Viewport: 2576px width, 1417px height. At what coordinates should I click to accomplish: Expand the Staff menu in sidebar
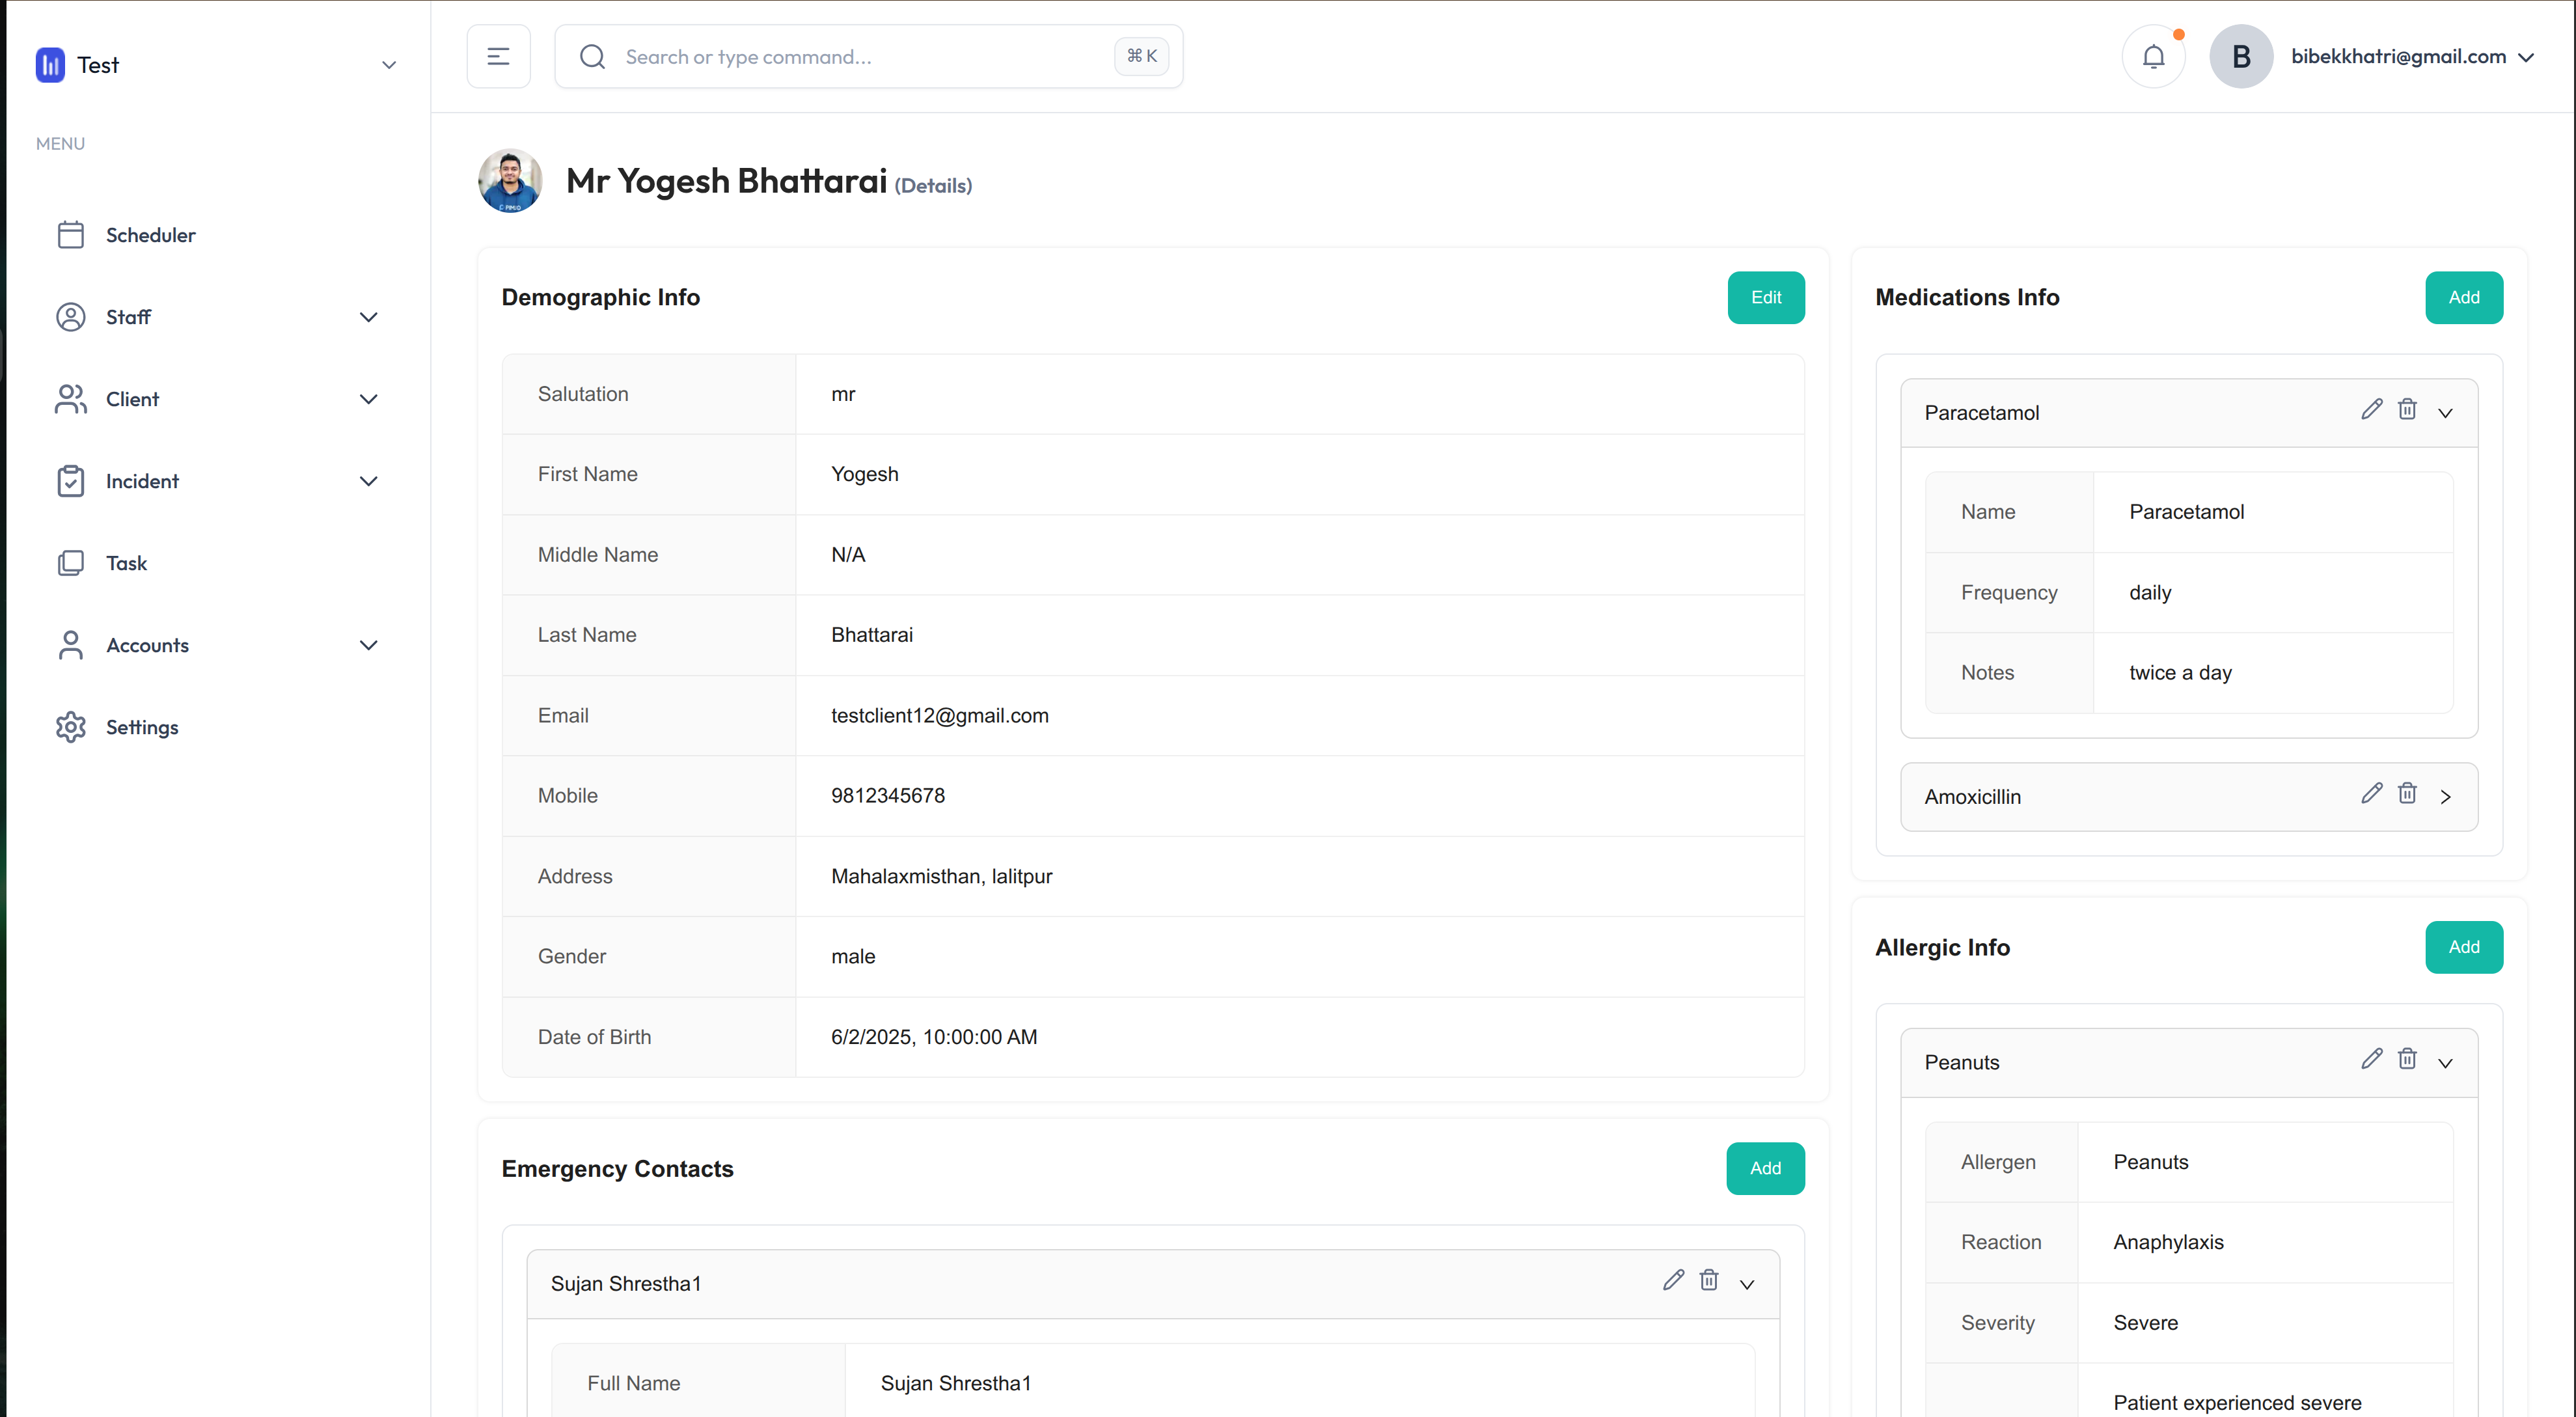[x=368, y=317]
